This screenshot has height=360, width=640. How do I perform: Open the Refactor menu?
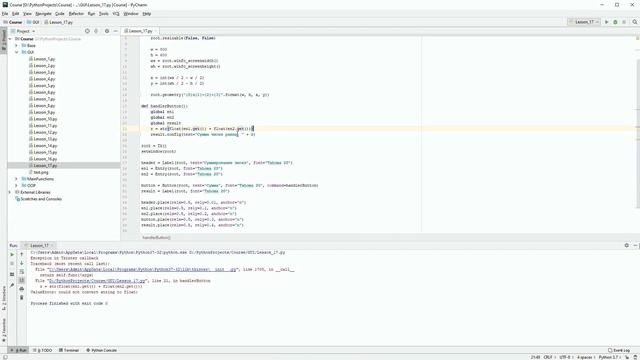tap(76, 13)
